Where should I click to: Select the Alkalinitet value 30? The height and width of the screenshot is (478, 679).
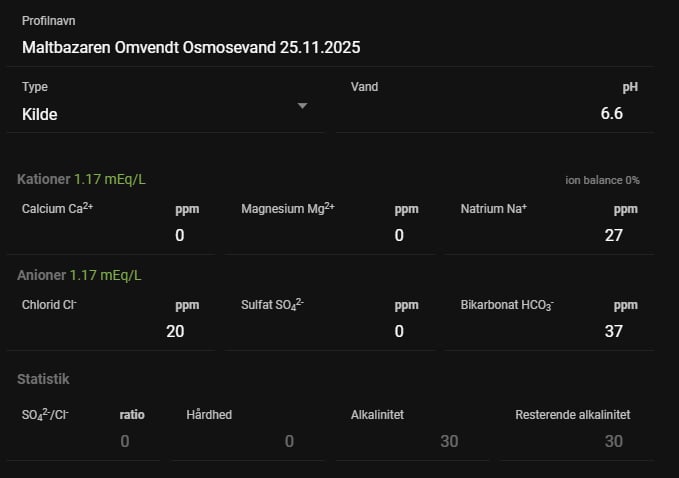[449, 441]
